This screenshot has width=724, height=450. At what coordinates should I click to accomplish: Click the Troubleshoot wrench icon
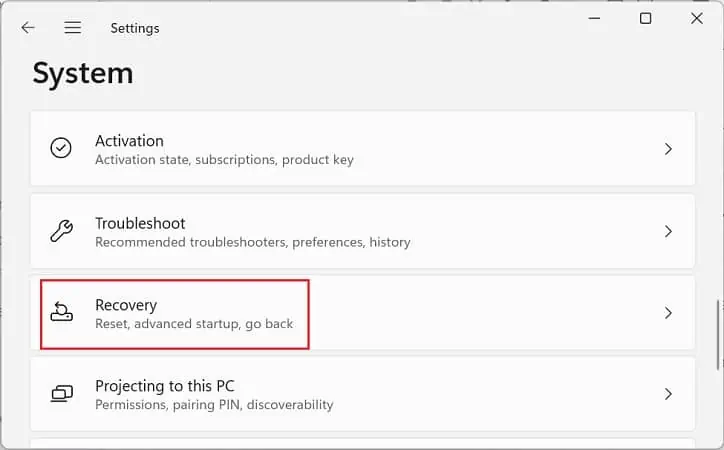point(61,231)
